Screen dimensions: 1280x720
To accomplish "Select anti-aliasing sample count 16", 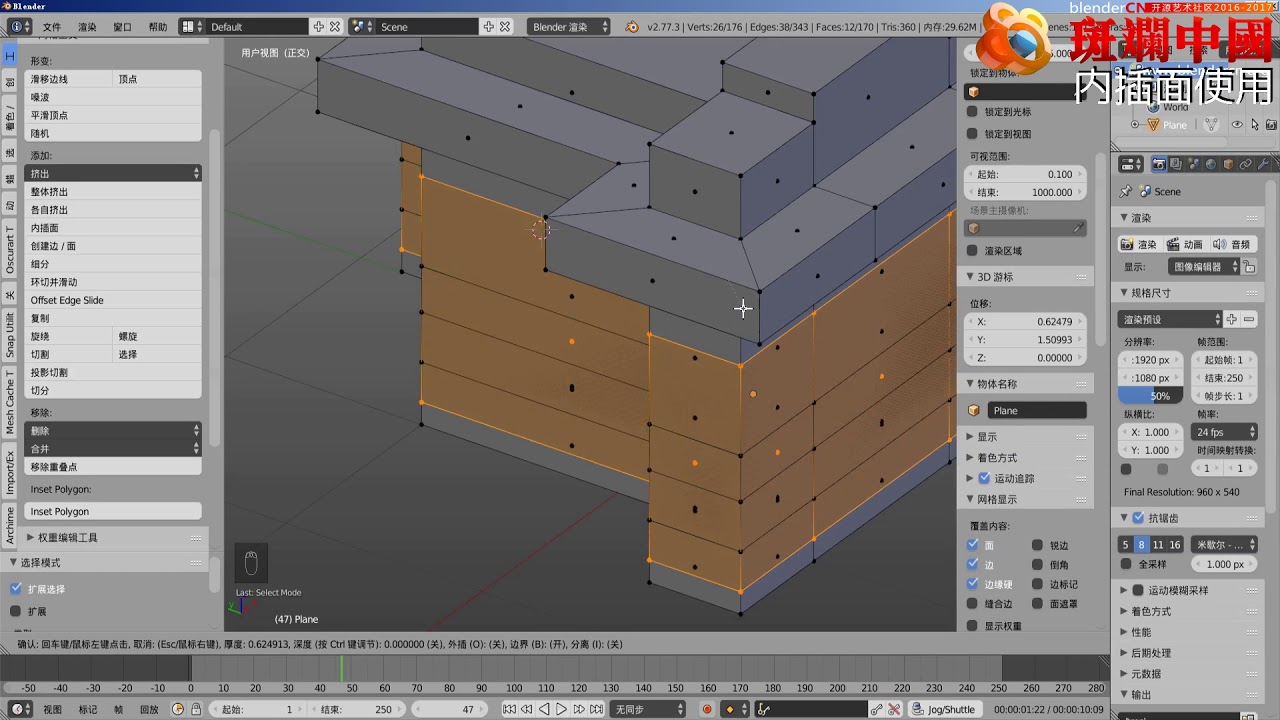I will (1175, 545).
